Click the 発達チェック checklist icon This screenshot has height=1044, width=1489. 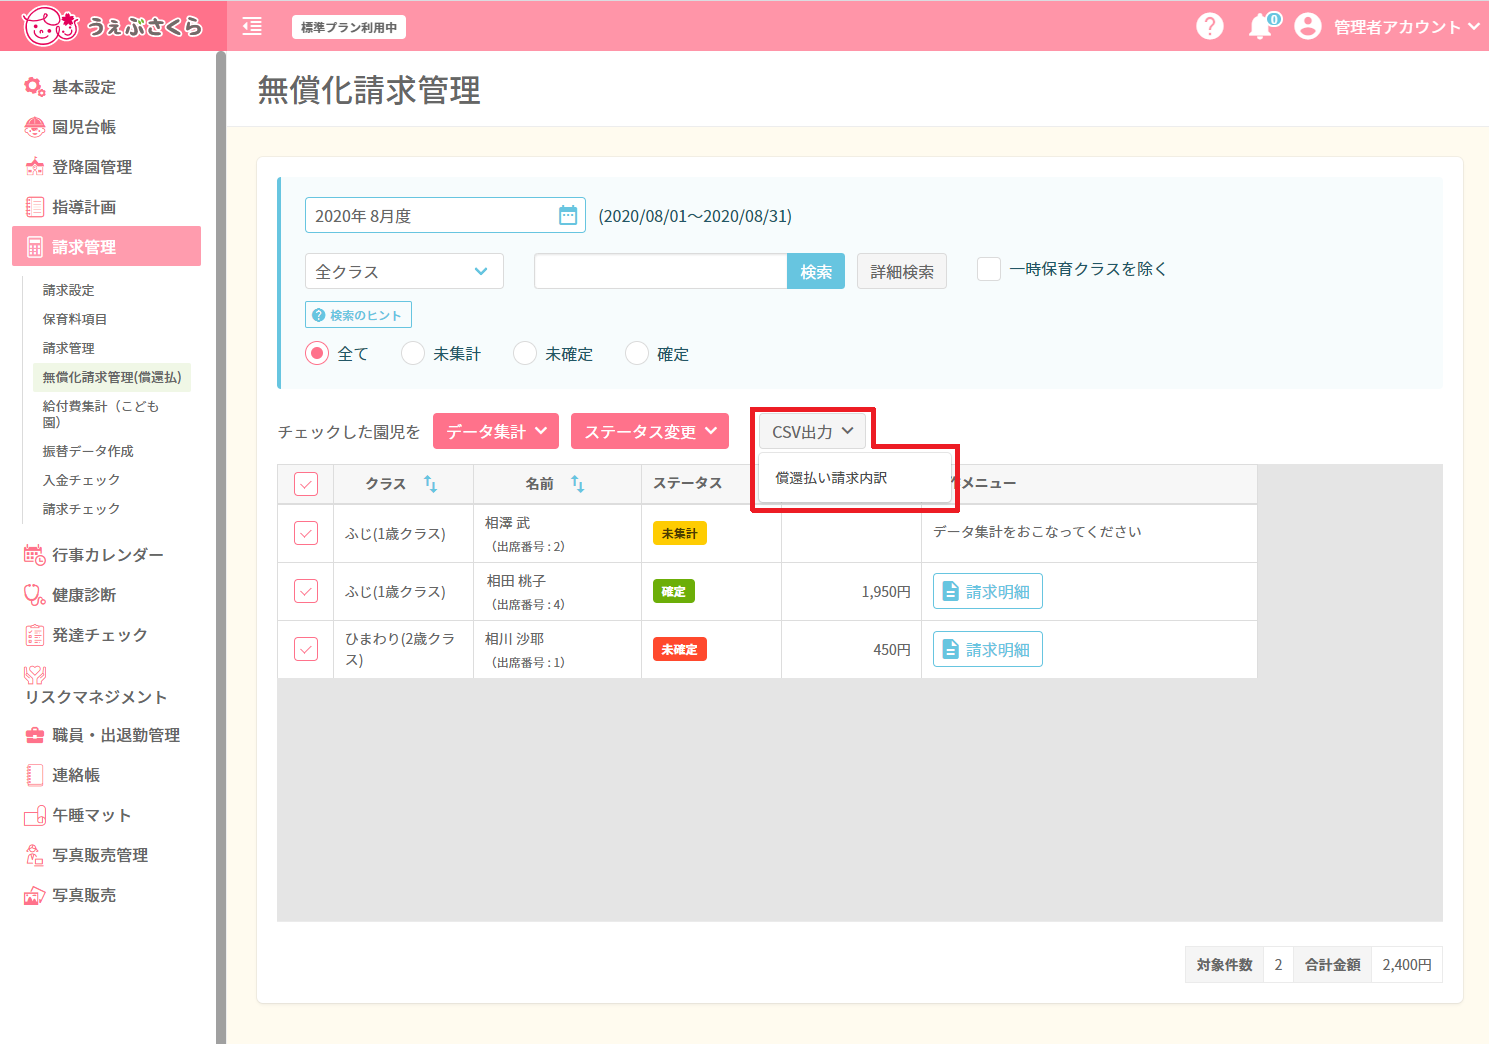tap(35, 635)
